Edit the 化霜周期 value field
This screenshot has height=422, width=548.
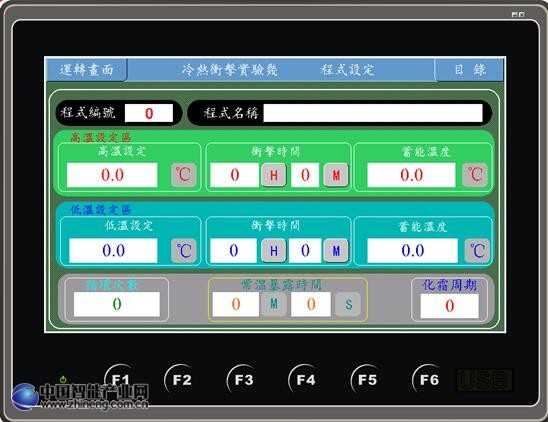point(449,306)
